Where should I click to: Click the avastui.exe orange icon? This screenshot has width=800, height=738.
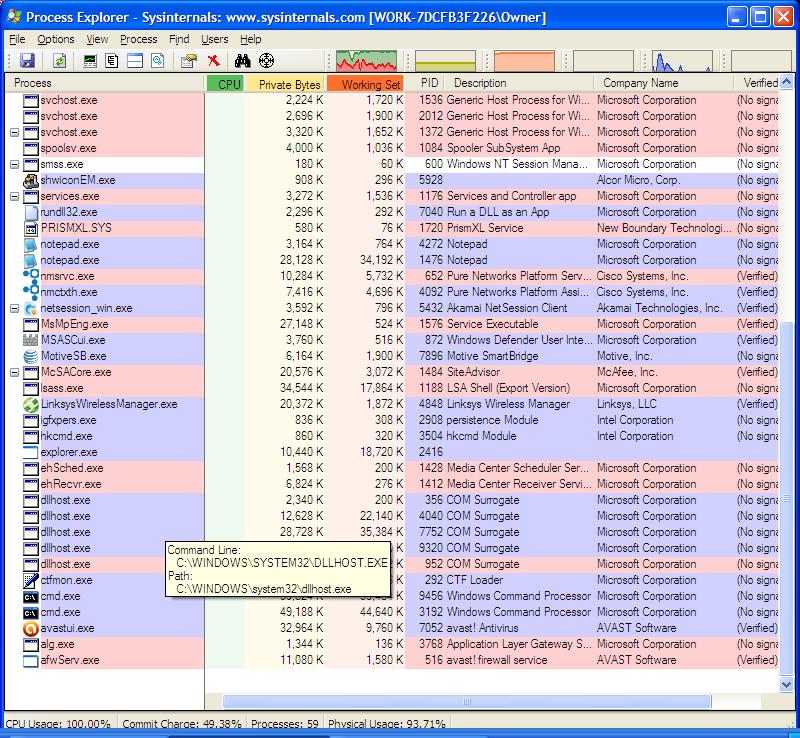click(31, 628)
